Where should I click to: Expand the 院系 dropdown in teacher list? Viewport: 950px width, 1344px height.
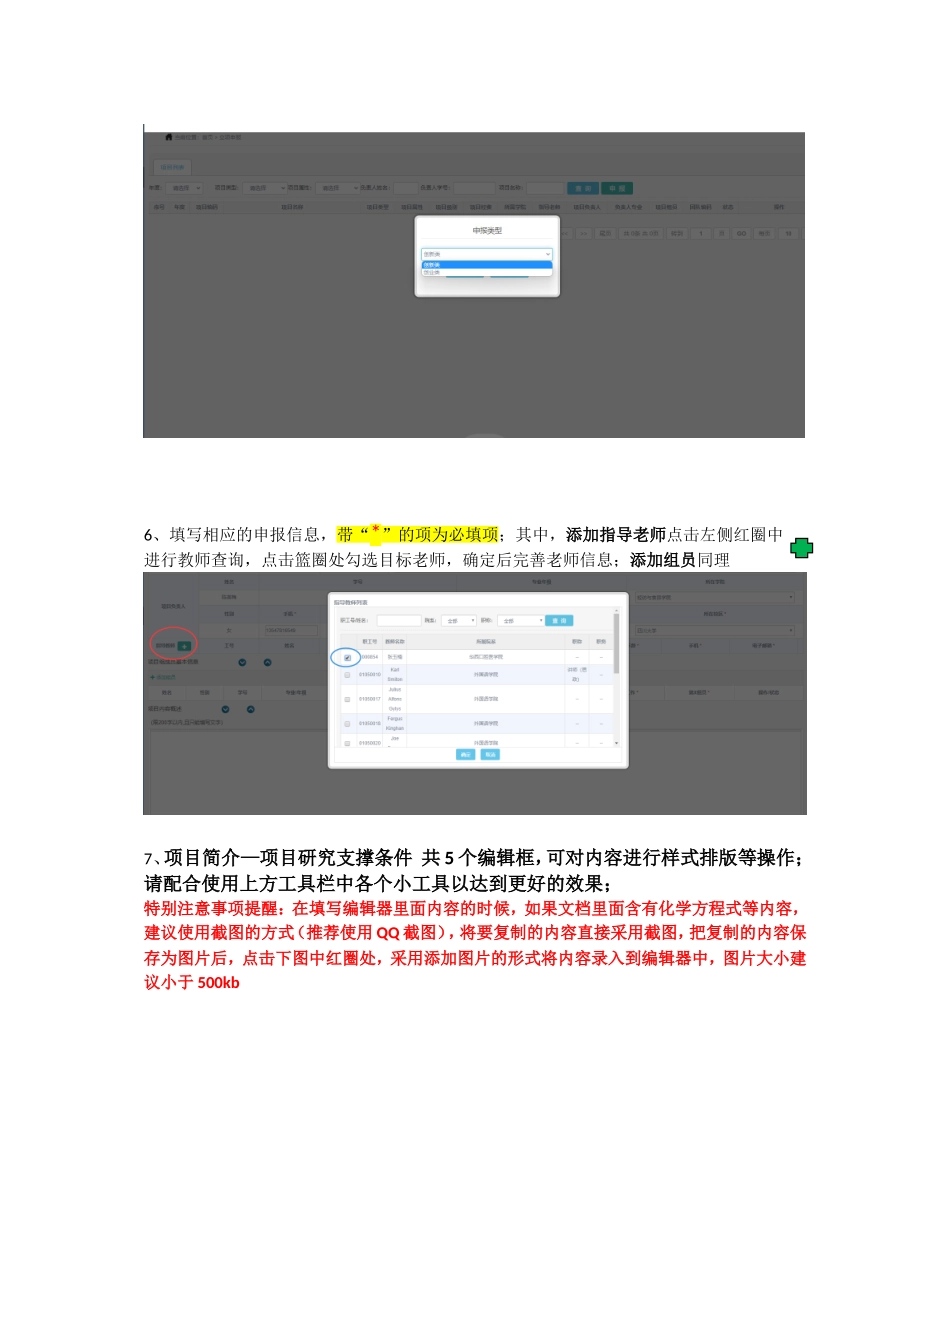click(459, 621)
